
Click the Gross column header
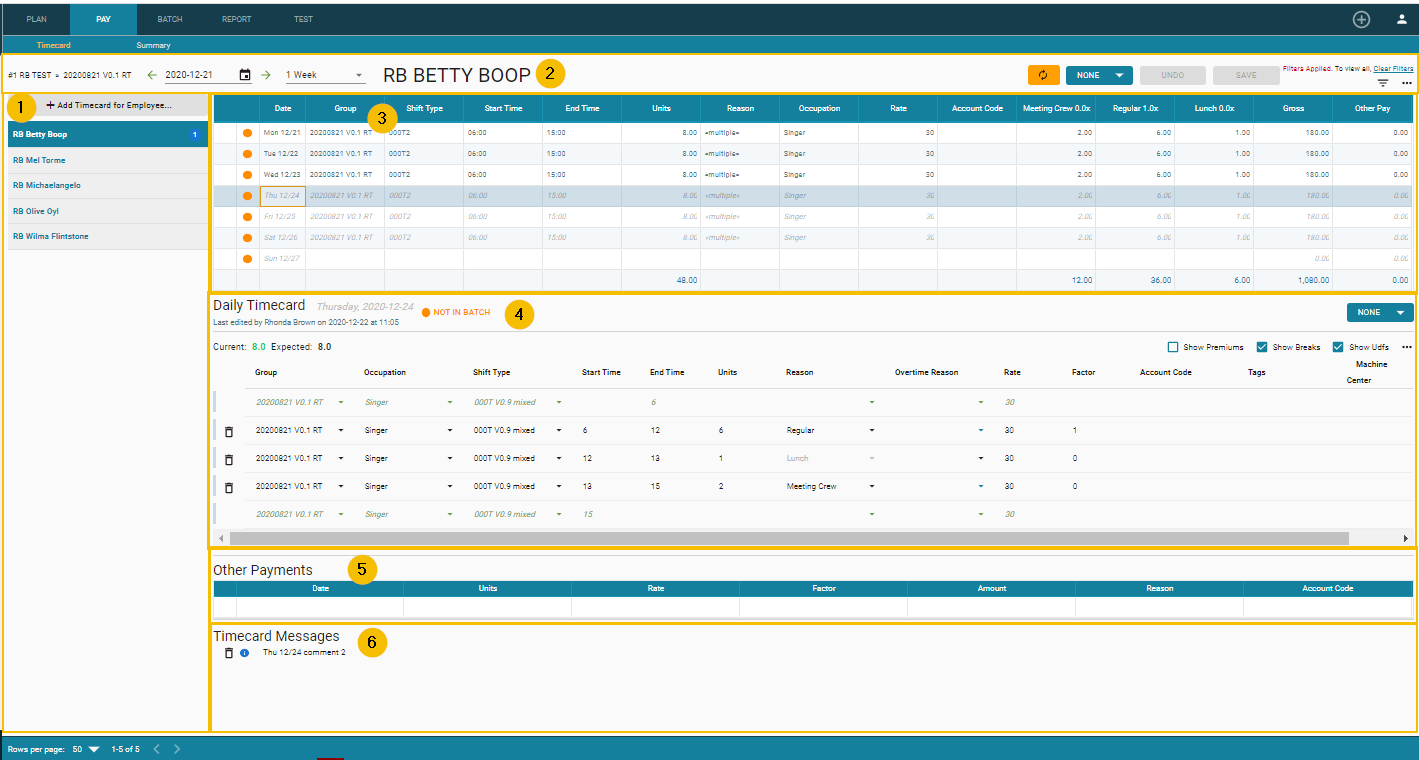[x=1294, y=108]
